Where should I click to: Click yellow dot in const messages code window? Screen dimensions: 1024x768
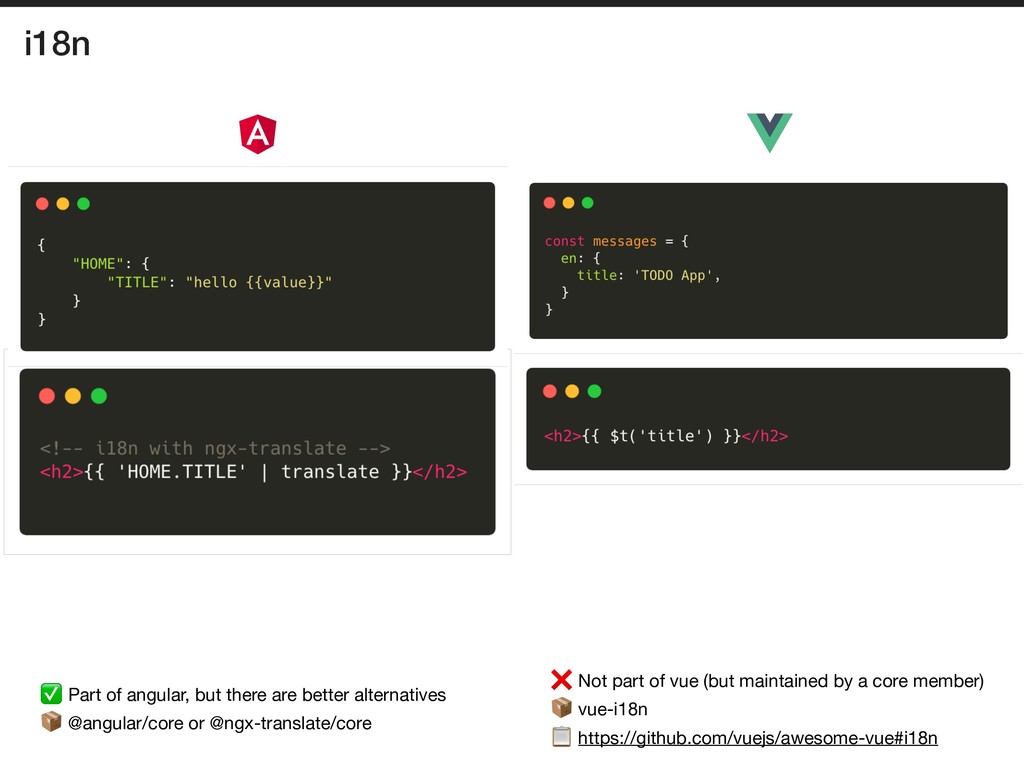coord(568,203)
